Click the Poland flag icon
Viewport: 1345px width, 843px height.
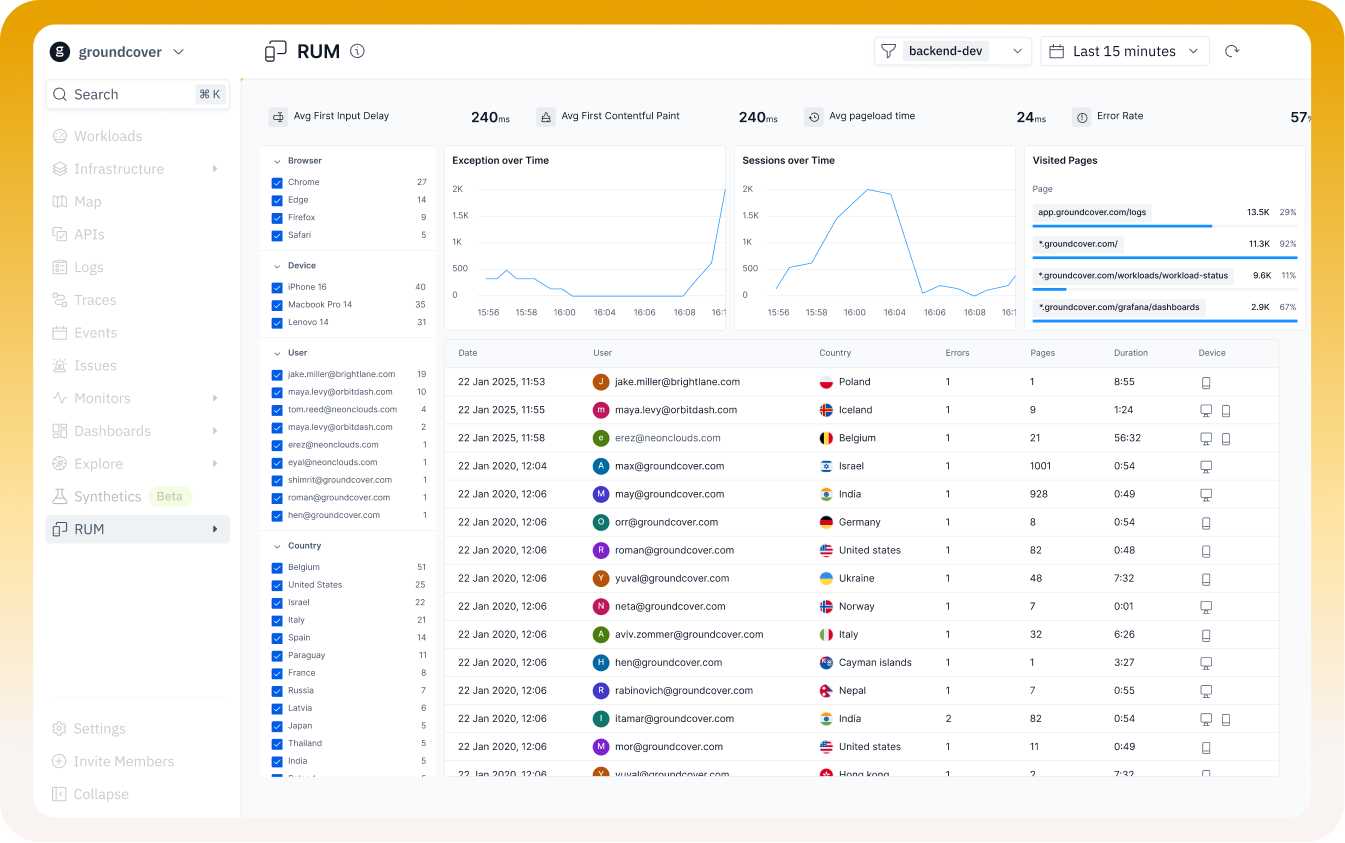point(826,382)
